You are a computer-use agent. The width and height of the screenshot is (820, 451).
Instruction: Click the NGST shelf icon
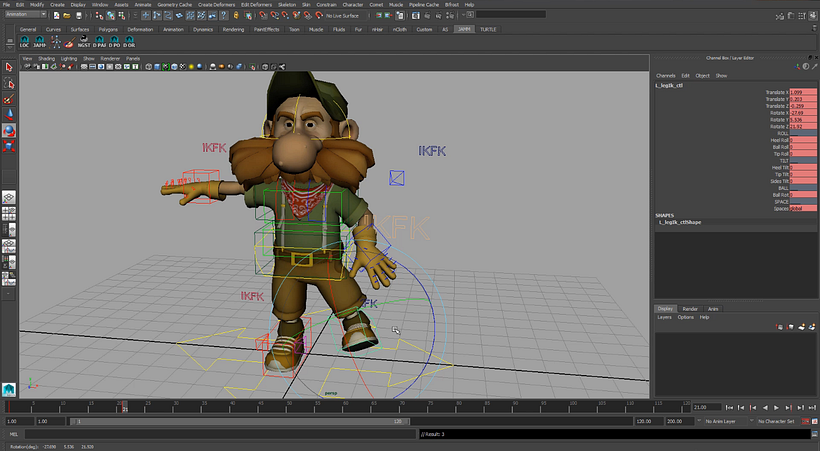click(84, 43)
